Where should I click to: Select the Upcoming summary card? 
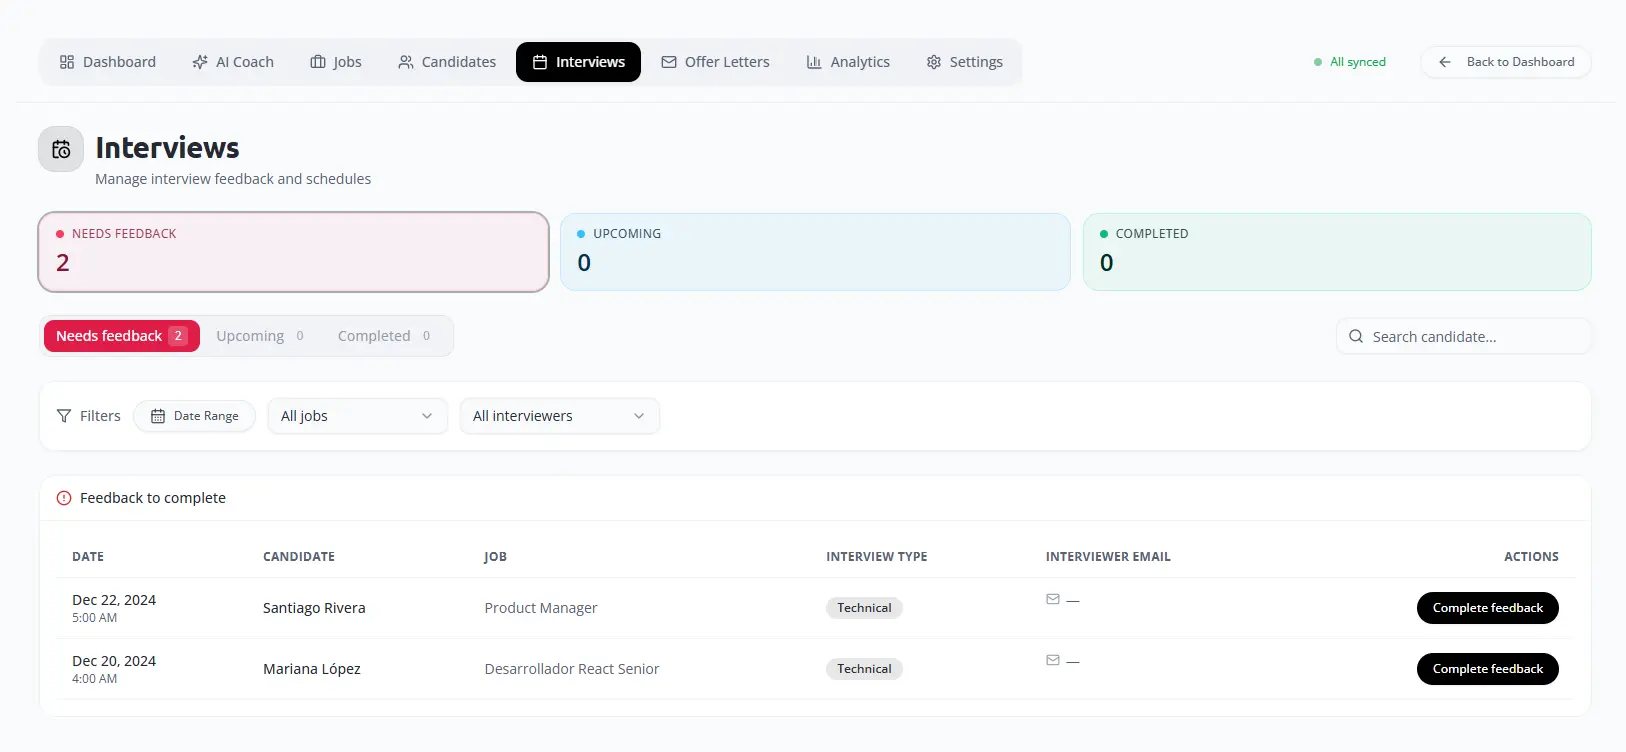click(815, 252)
